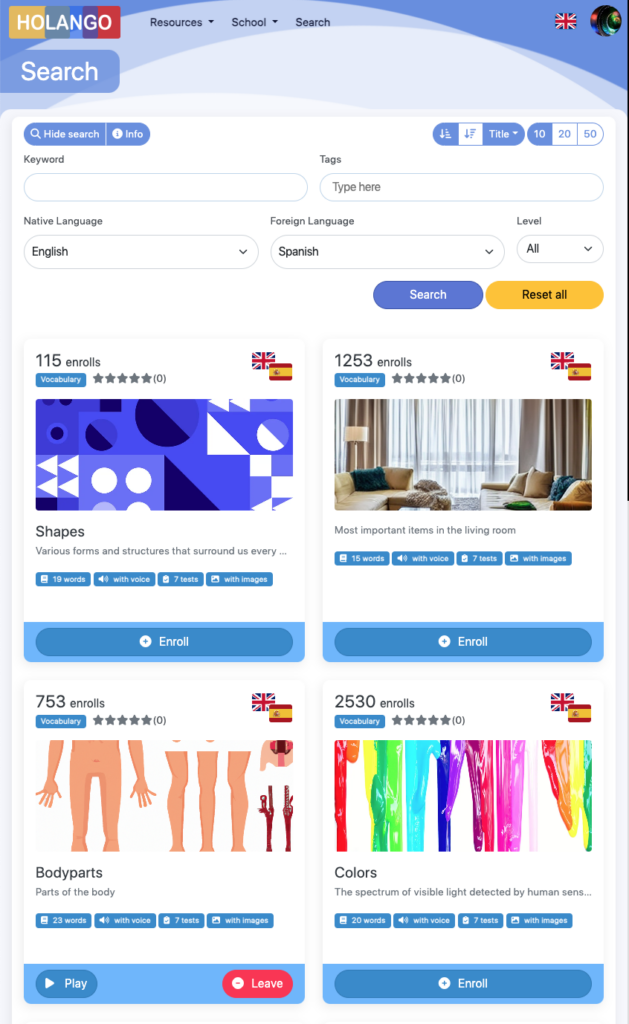
Task: Show 50 results per page
Action: 590,134
